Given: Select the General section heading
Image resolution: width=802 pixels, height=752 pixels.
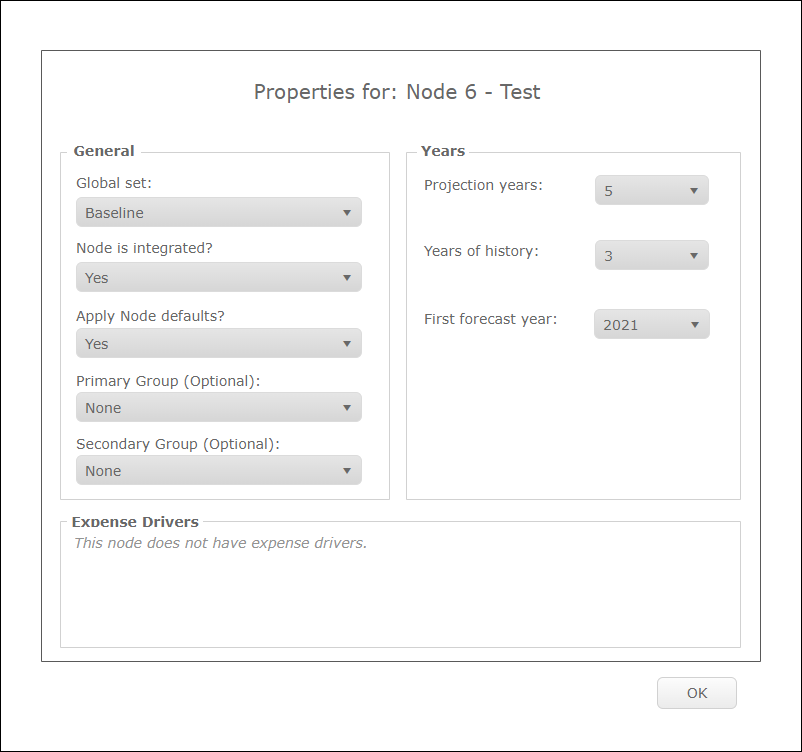Looking at the screenshot, I should [x=104, y=151].
